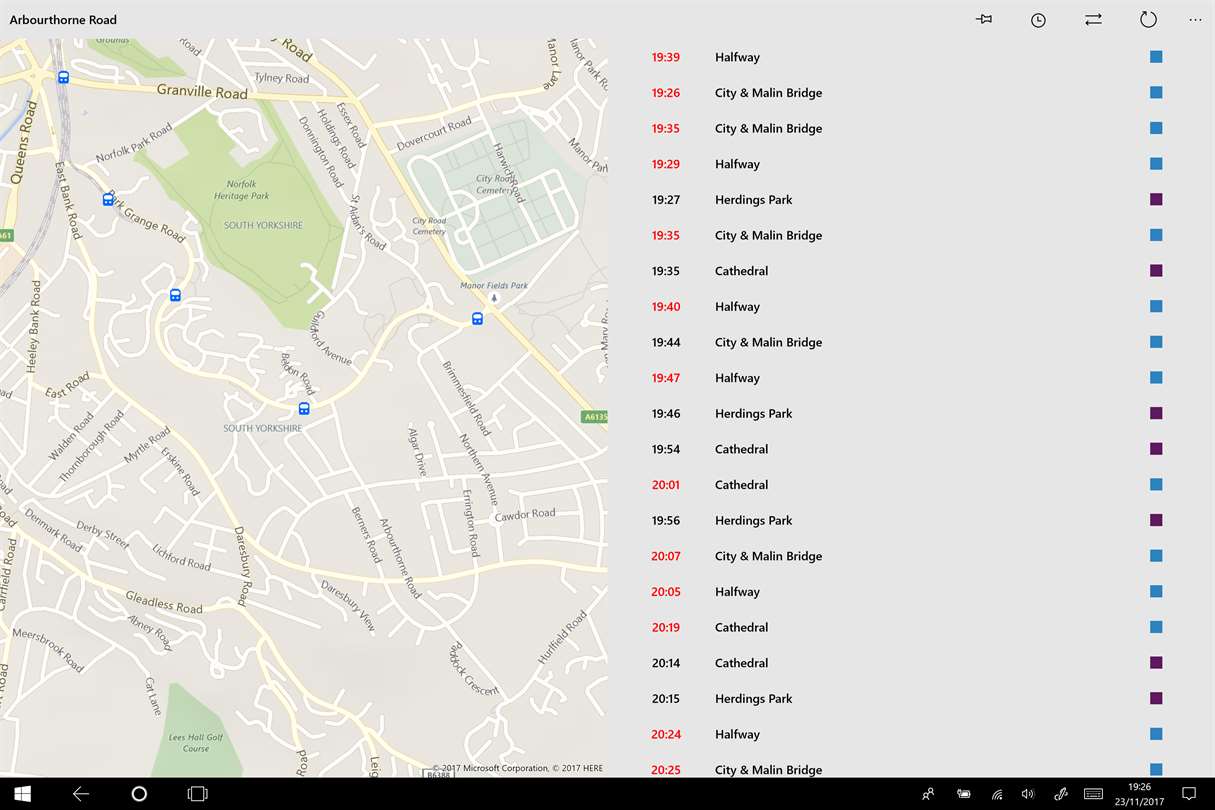Refresh departures with the circular arrow icon
This screenshot has width=1215, height=810.
pos(1148,20)
